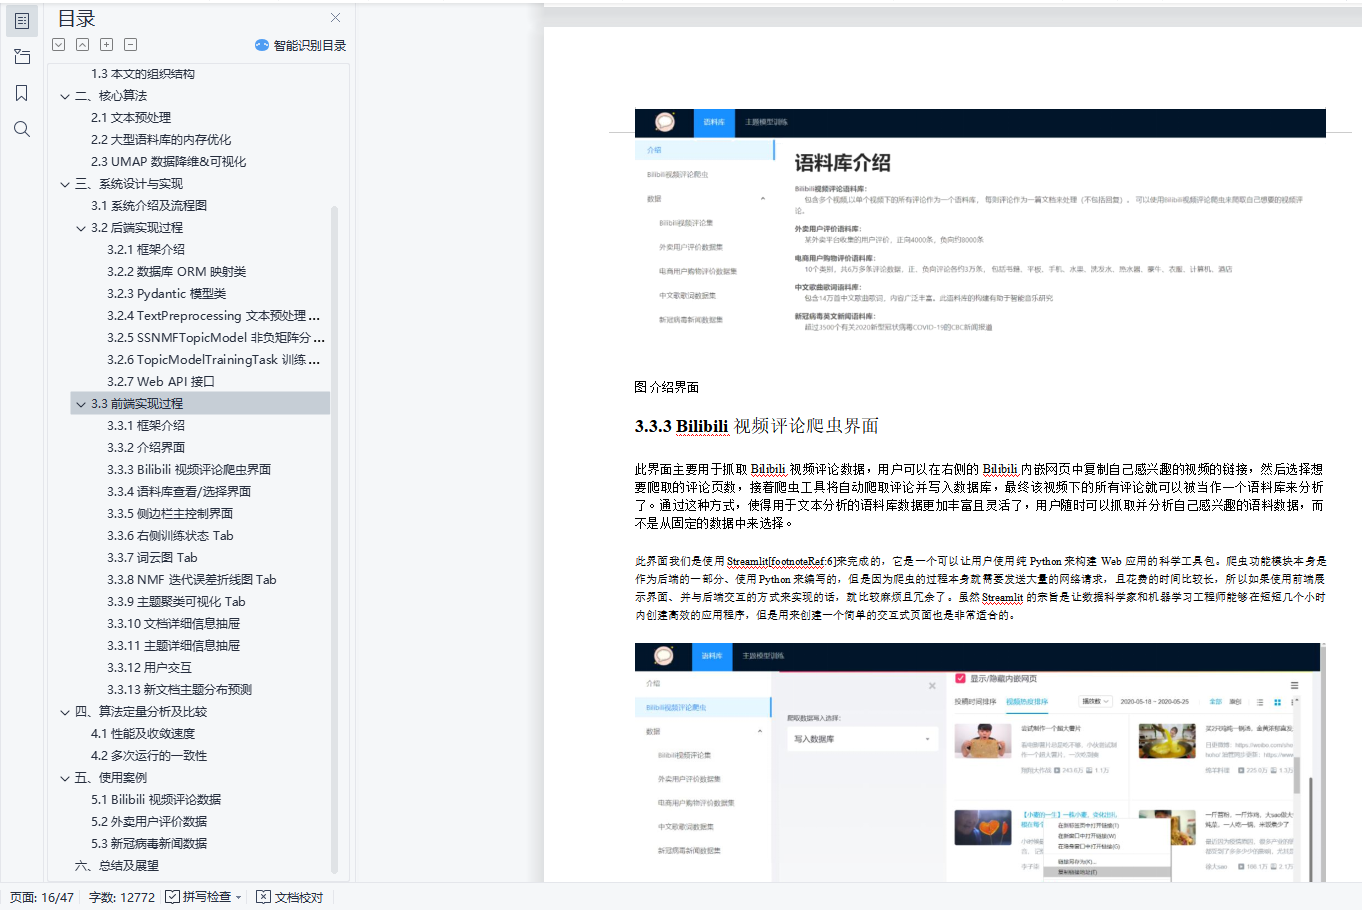Jump to 3.2.2 数据库 ORM 映射类

177,272
